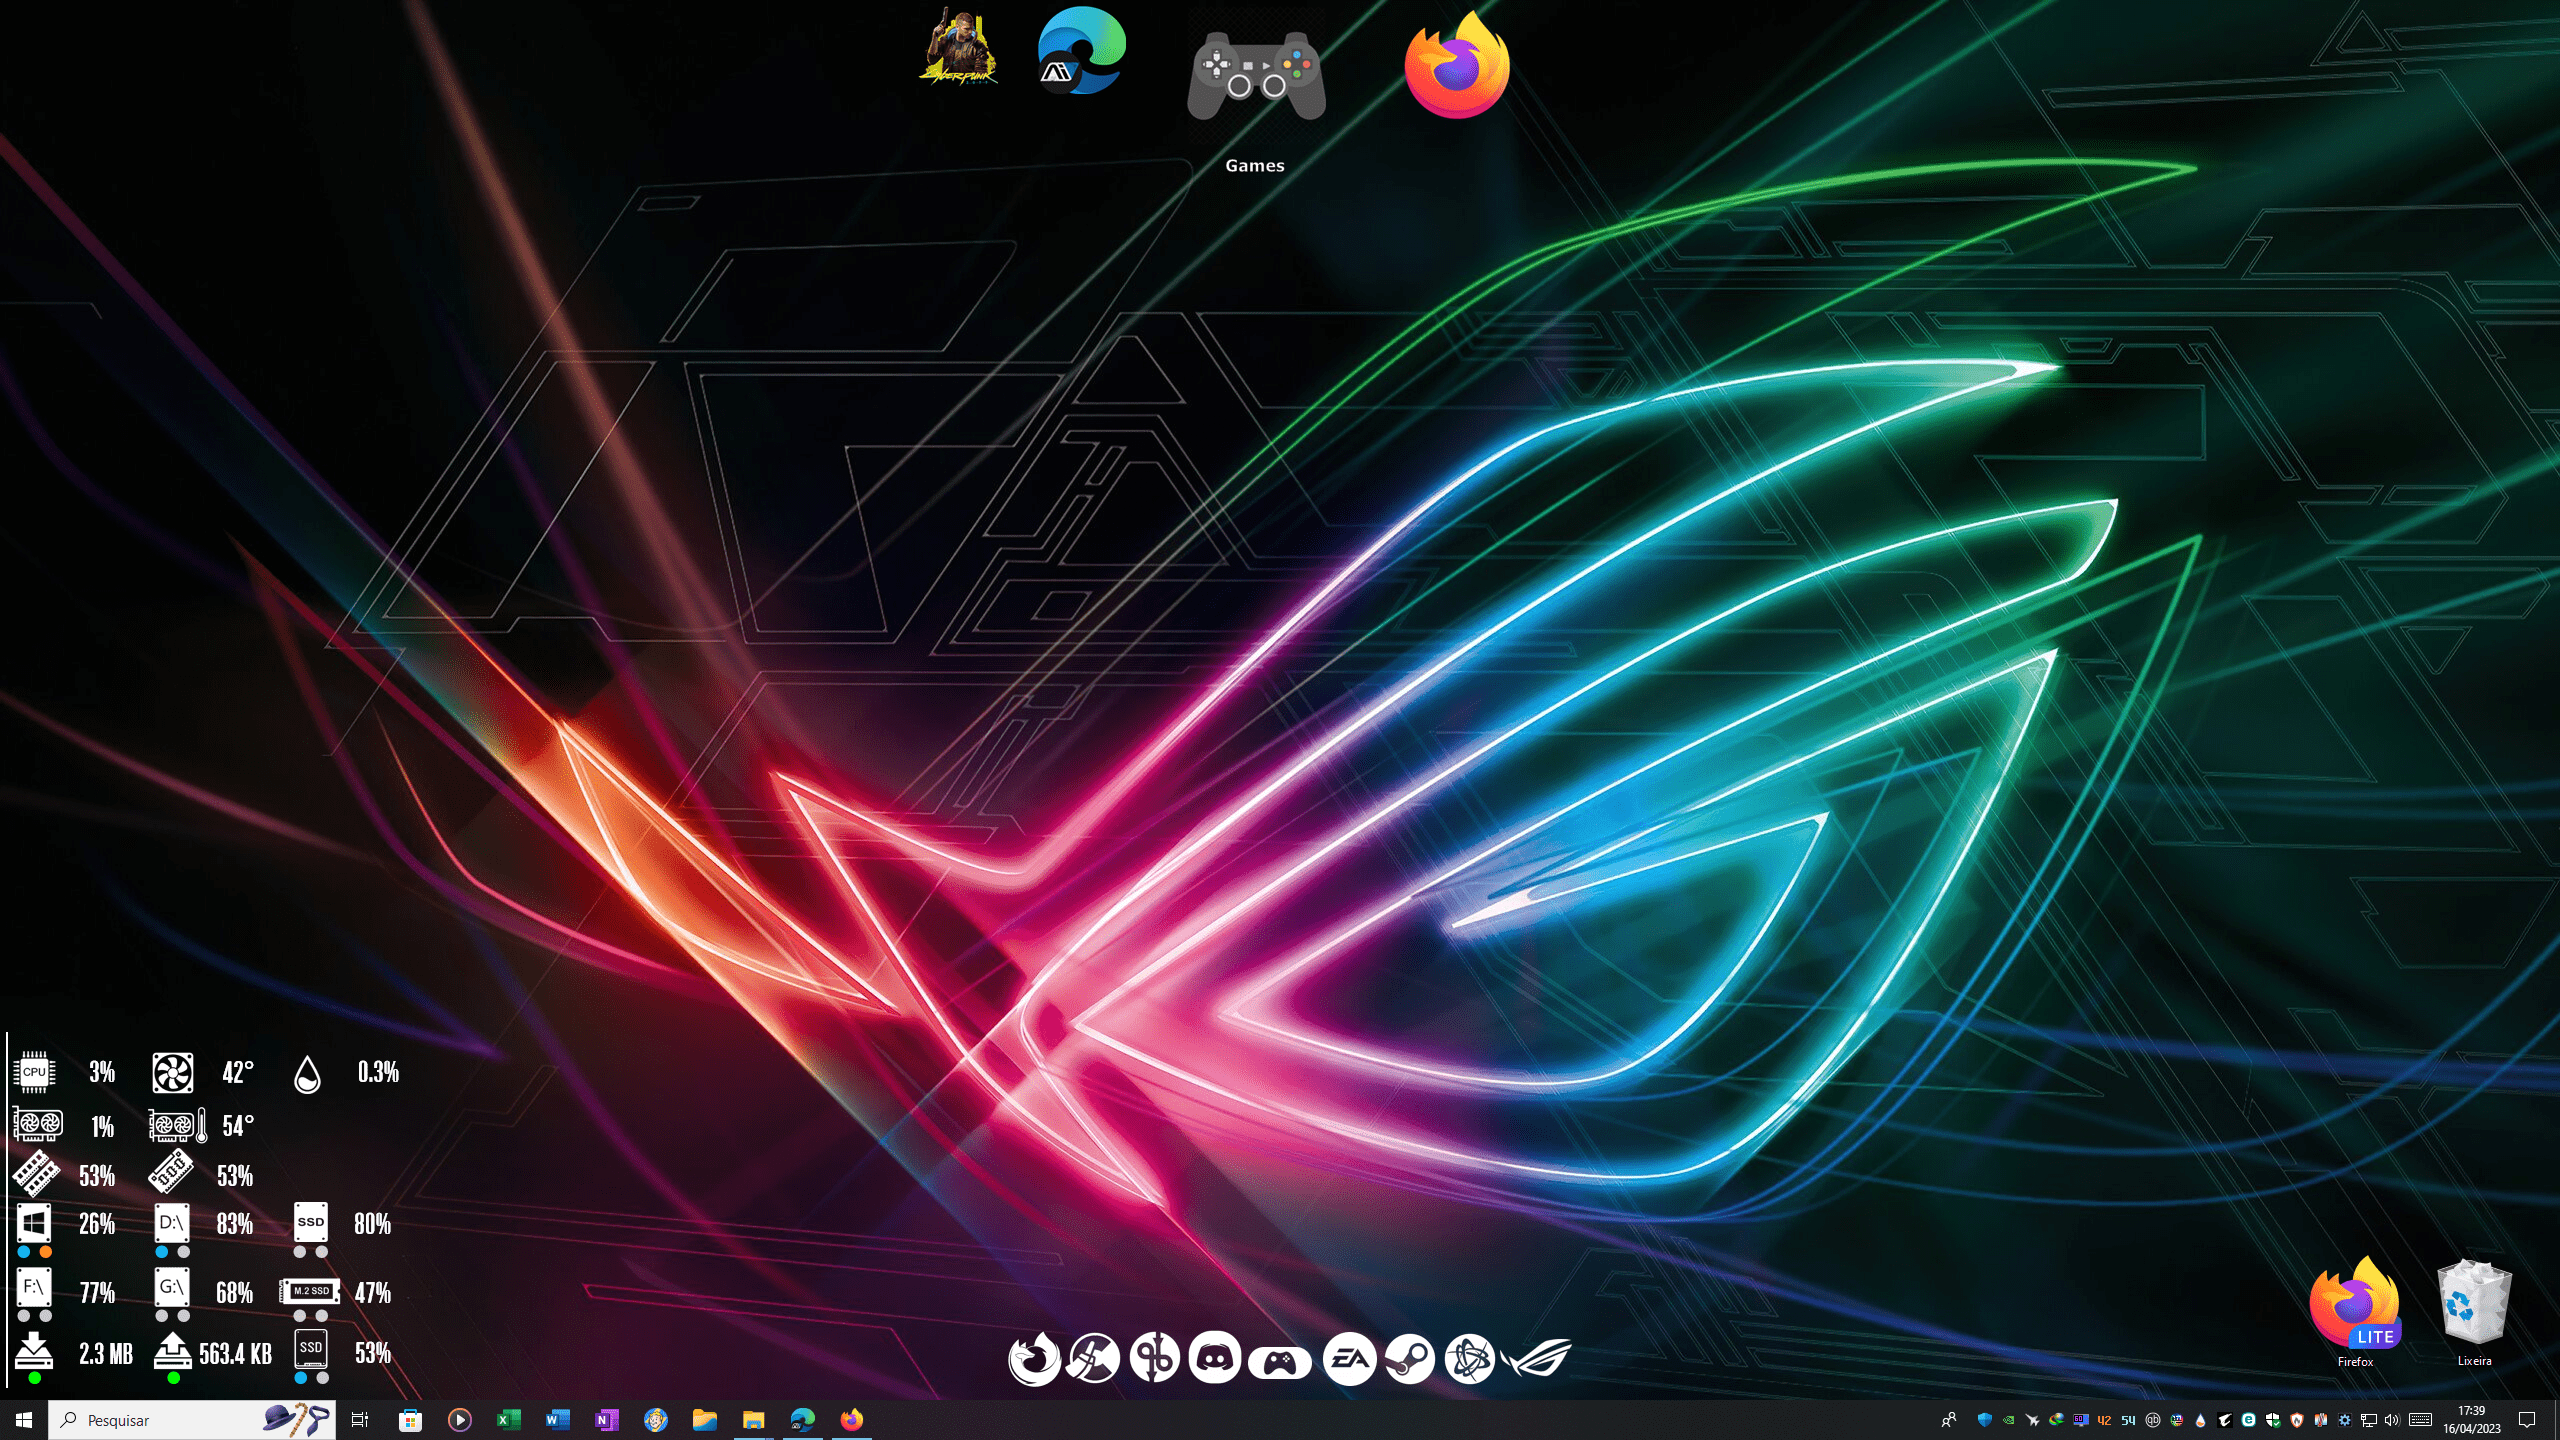The width and height of the screenshot is (2560, 1440).
Task: Switch to Firefox on the taskbar
Action: (851, 1420)
